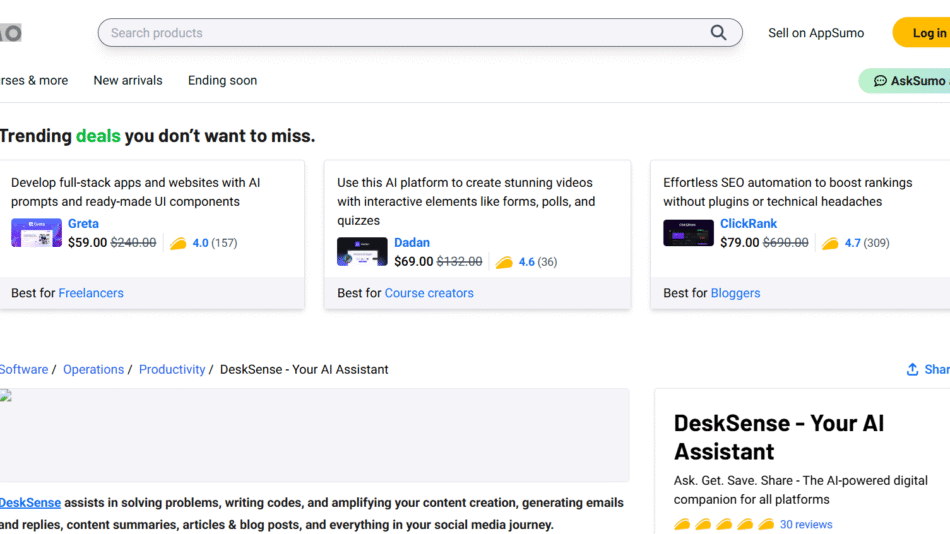
Task: Open the Ending soon menu item
Action: [222, 81]
